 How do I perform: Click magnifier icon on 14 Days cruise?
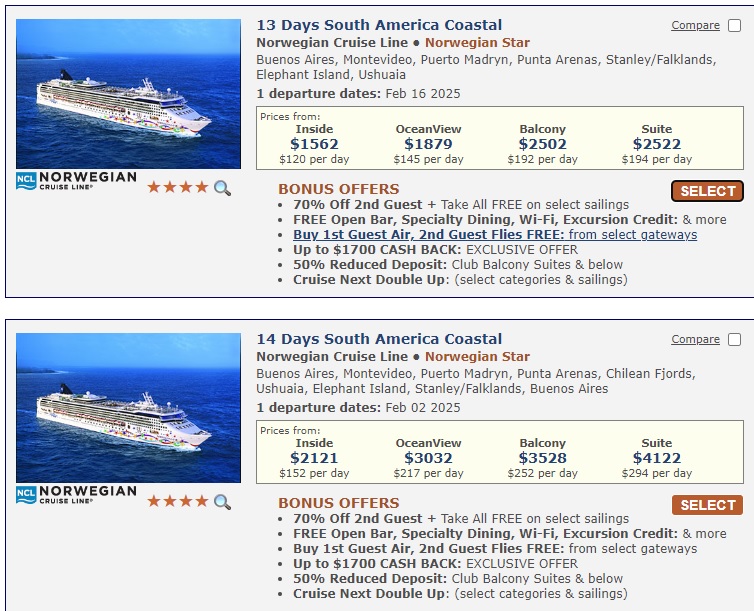222,502
